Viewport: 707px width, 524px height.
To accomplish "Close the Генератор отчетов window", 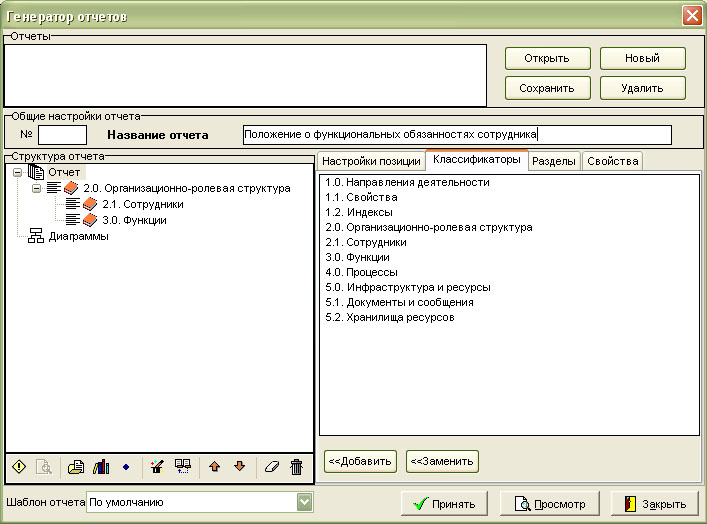I will click(x=692, y=15).
